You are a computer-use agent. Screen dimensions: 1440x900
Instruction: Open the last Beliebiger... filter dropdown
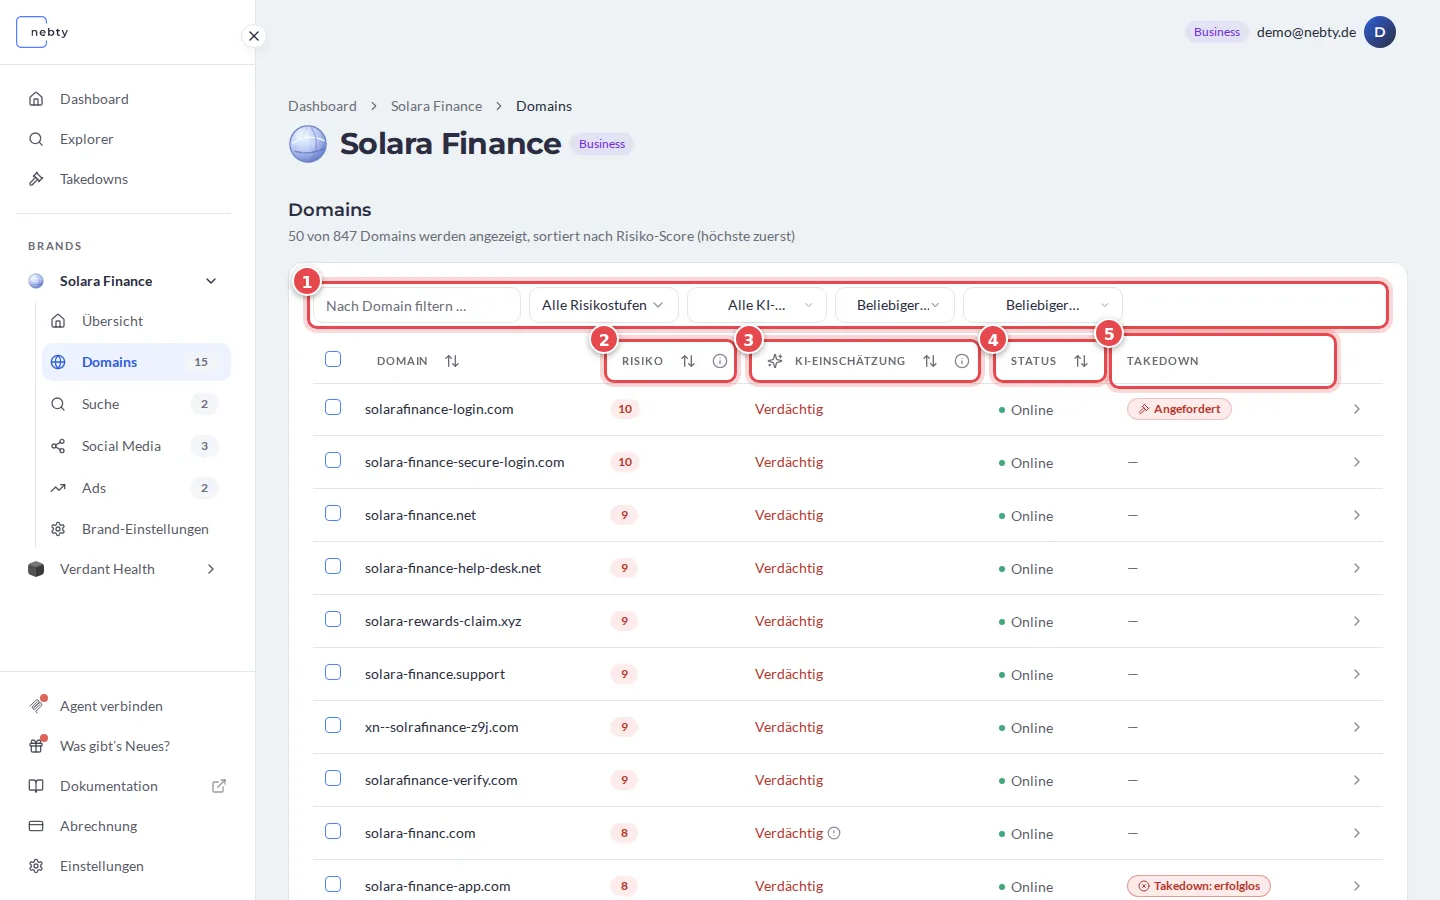(x=1043, y=305)
